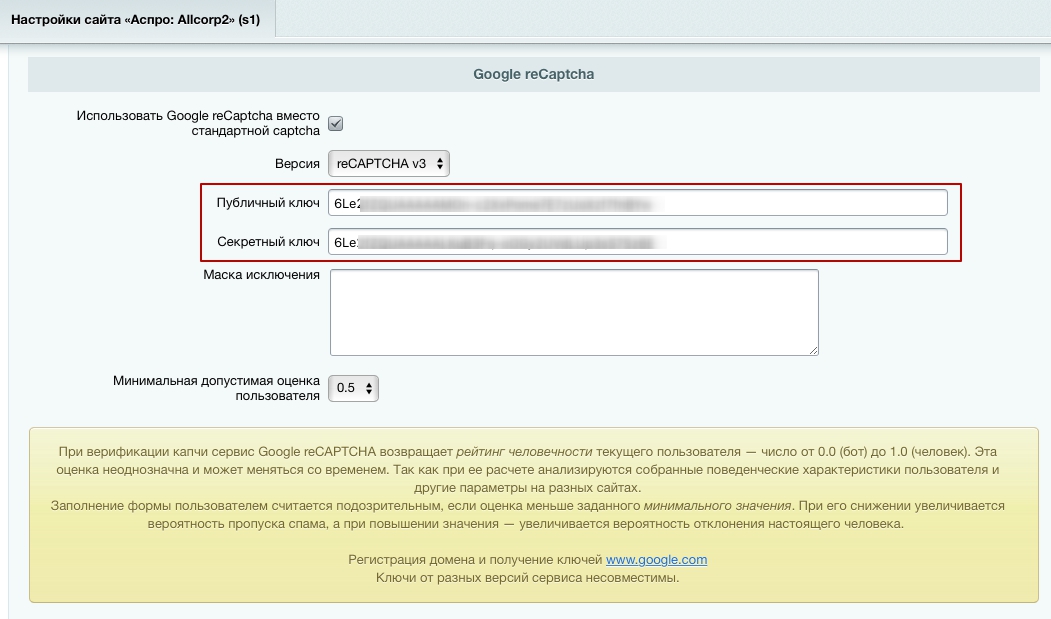Click the Использовать Google reCaptcha label text
The height and width of the screenshot is (619, 1051).
click(x=198, y=123)
